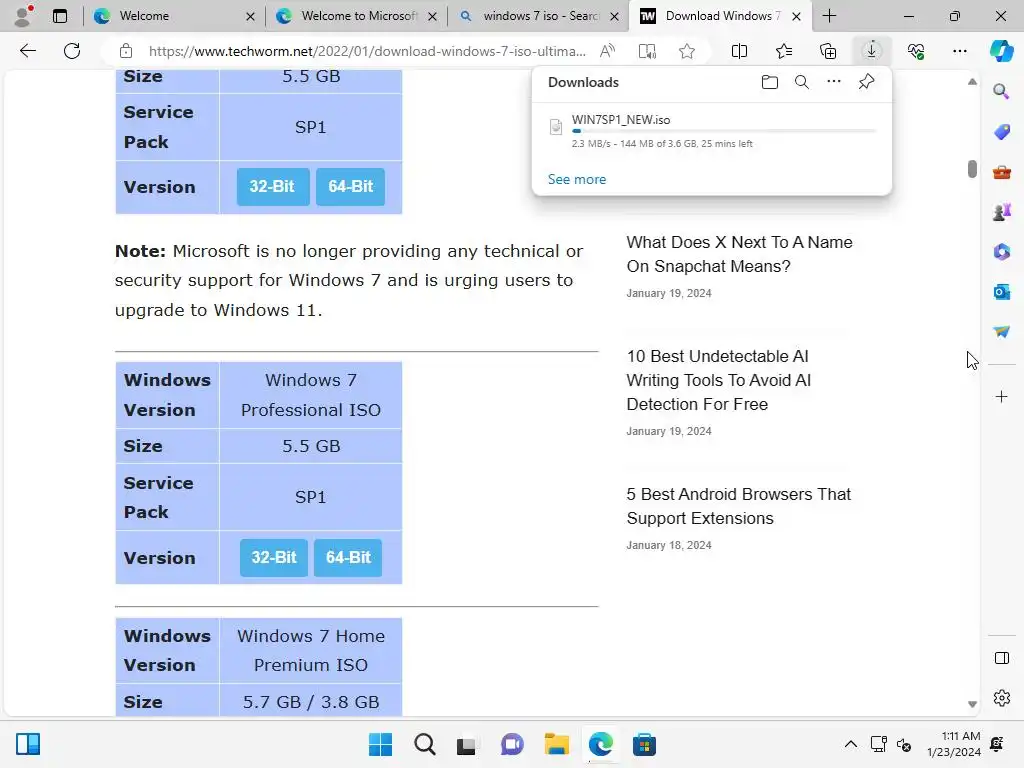Open the clock showing 1:11 AM

pos(953,744)
